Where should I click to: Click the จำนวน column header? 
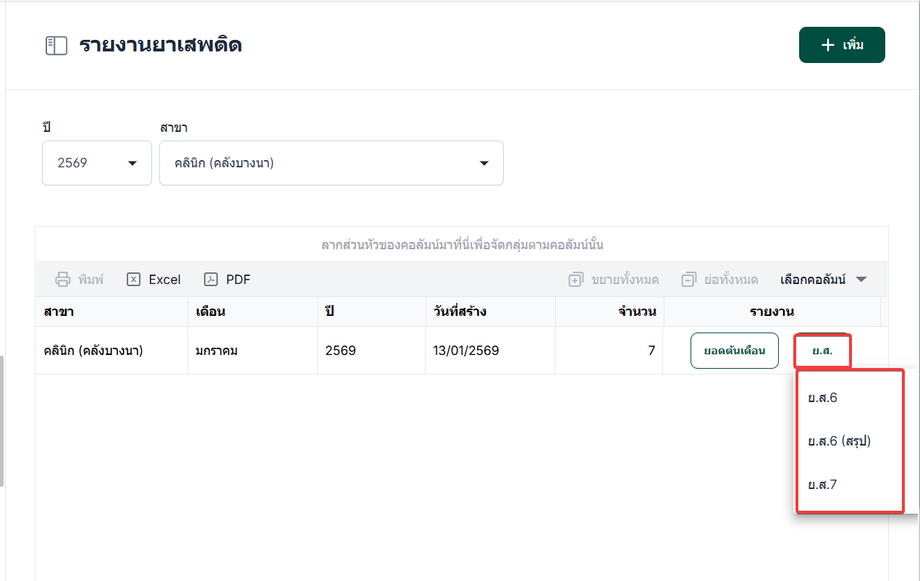coord(637,311)
